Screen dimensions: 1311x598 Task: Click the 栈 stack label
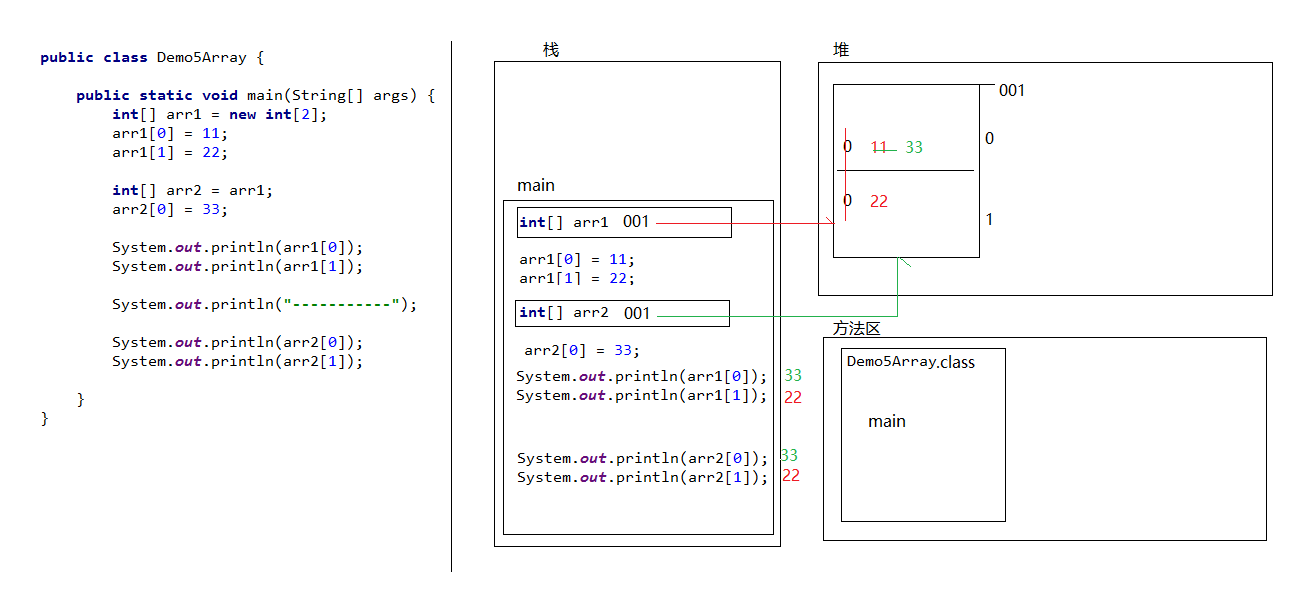click(x=551, y=50)
